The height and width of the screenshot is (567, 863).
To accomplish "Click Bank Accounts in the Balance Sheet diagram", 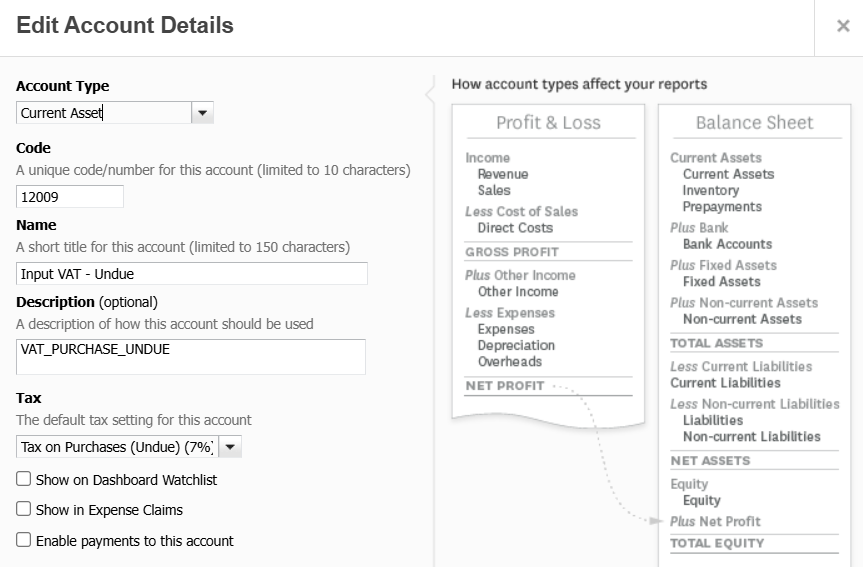I will pos(727,244).
